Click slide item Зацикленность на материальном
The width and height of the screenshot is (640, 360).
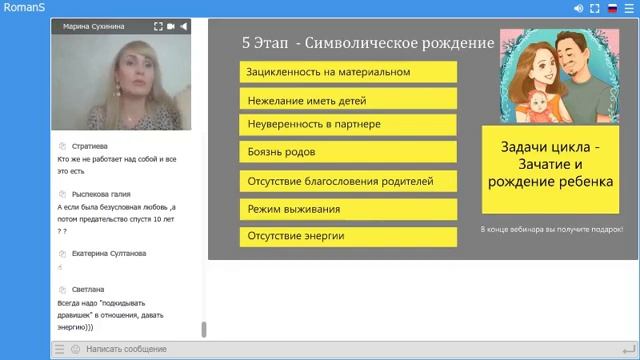point(348,72)
